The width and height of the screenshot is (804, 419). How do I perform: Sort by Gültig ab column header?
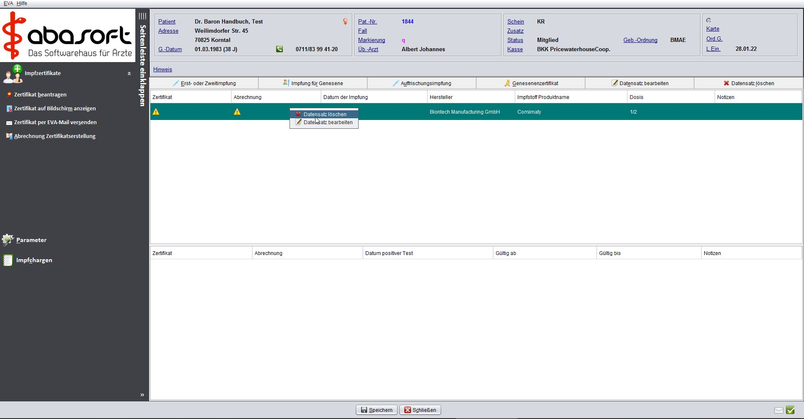pyautogui.click(x=545, y=253)
